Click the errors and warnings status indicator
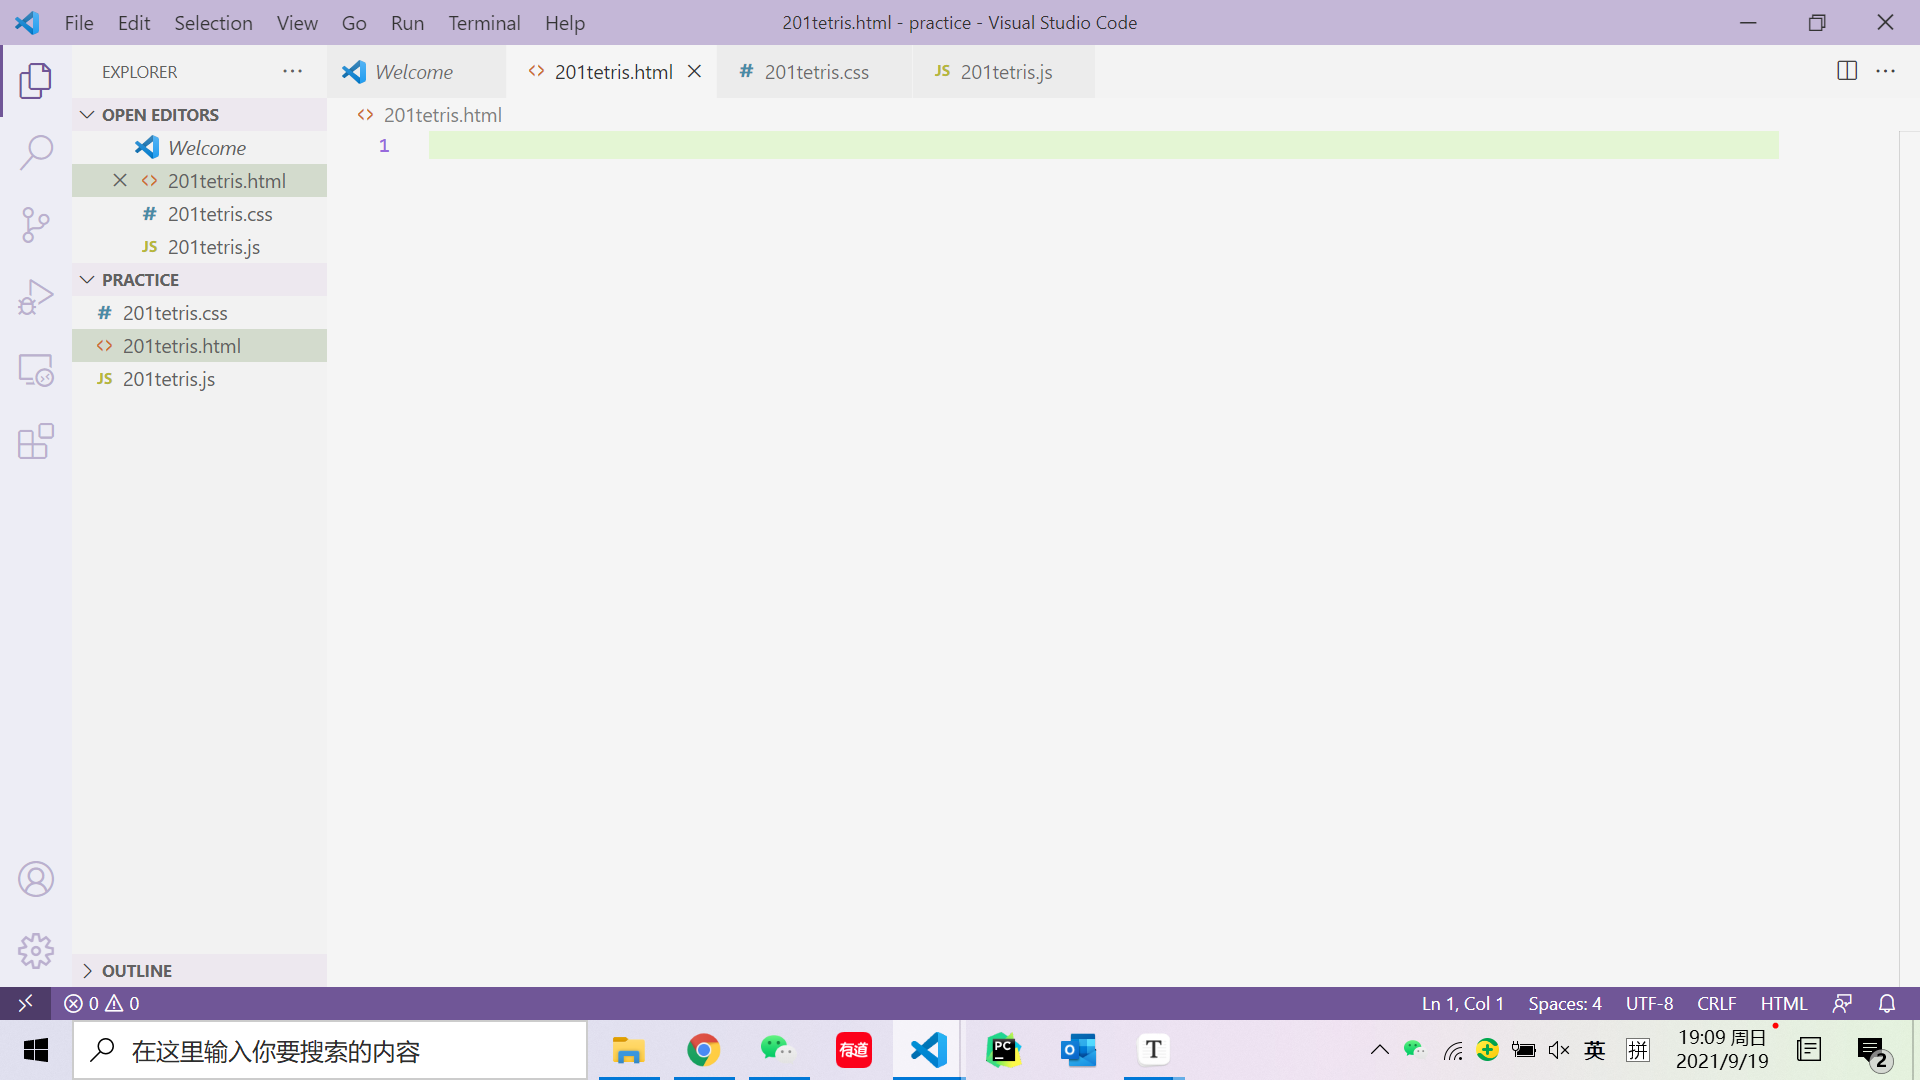The height and width of the screenshot is (1080, 1920). 102,1003
